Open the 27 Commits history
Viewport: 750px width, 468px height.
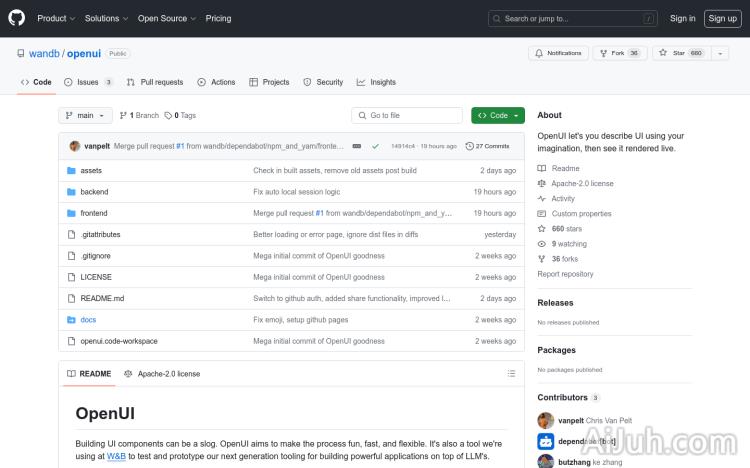click(487, 146)
